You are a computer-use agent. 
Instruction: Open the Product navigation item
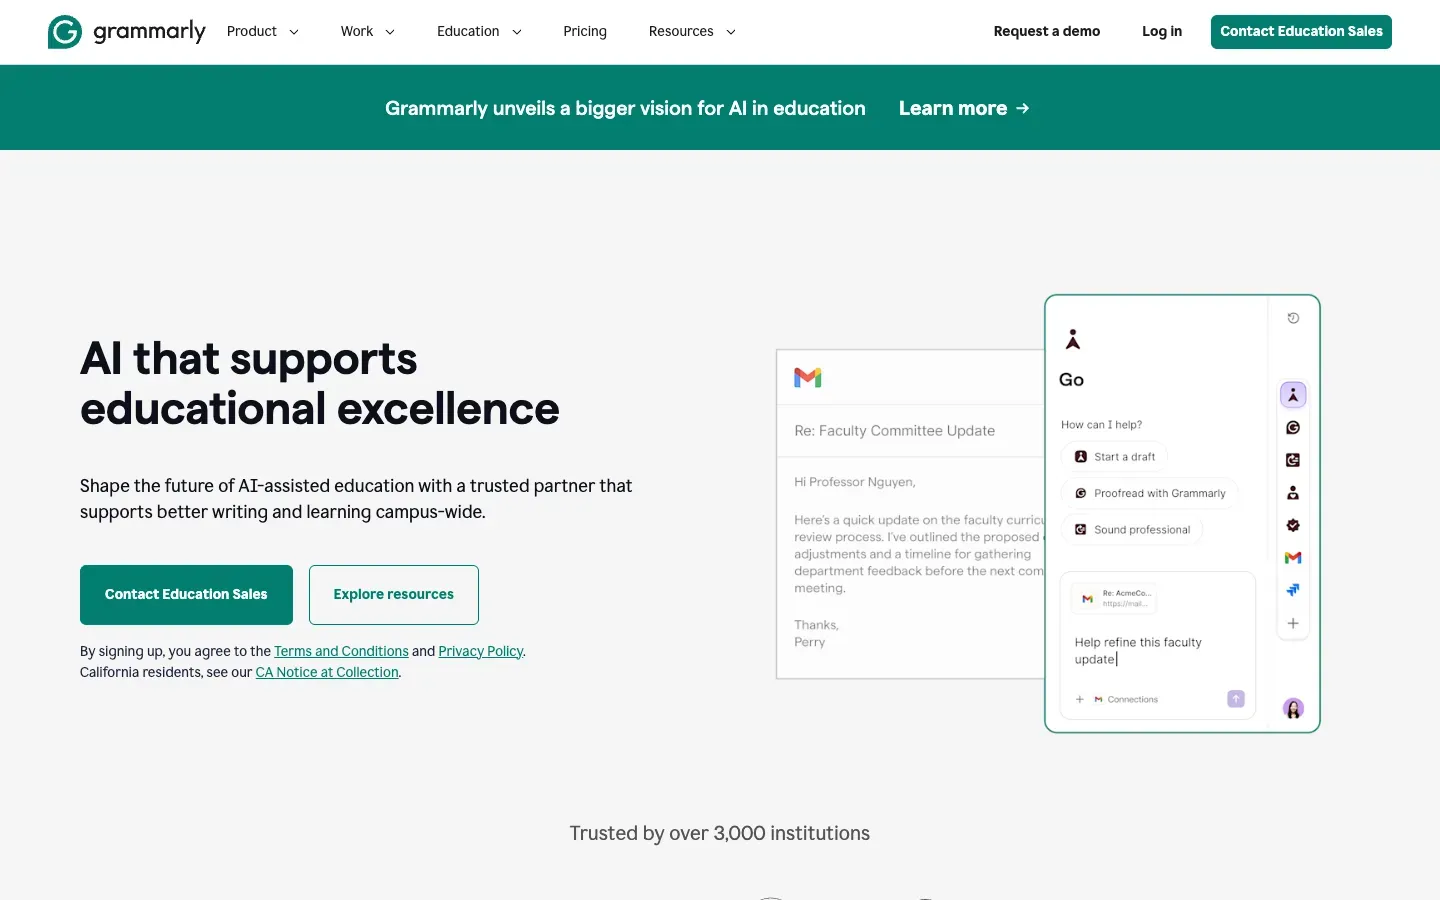click(x=252, y=32)
